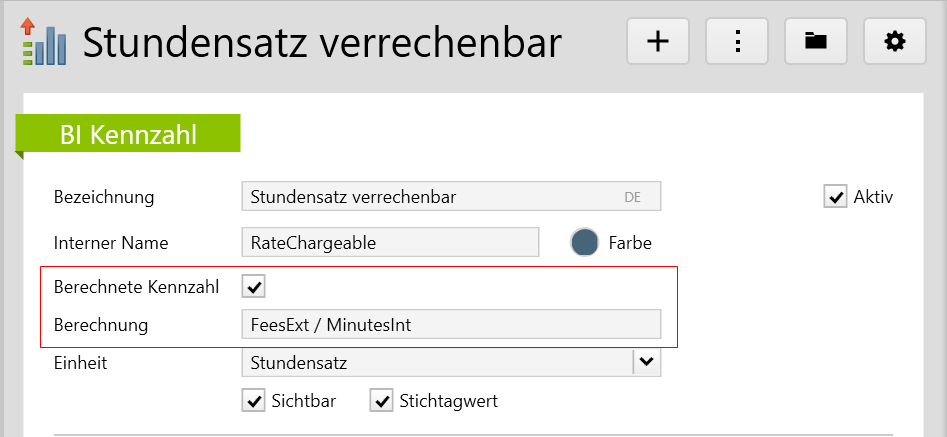
Task: Open settings via the gear icon
Action: [895, 41]
